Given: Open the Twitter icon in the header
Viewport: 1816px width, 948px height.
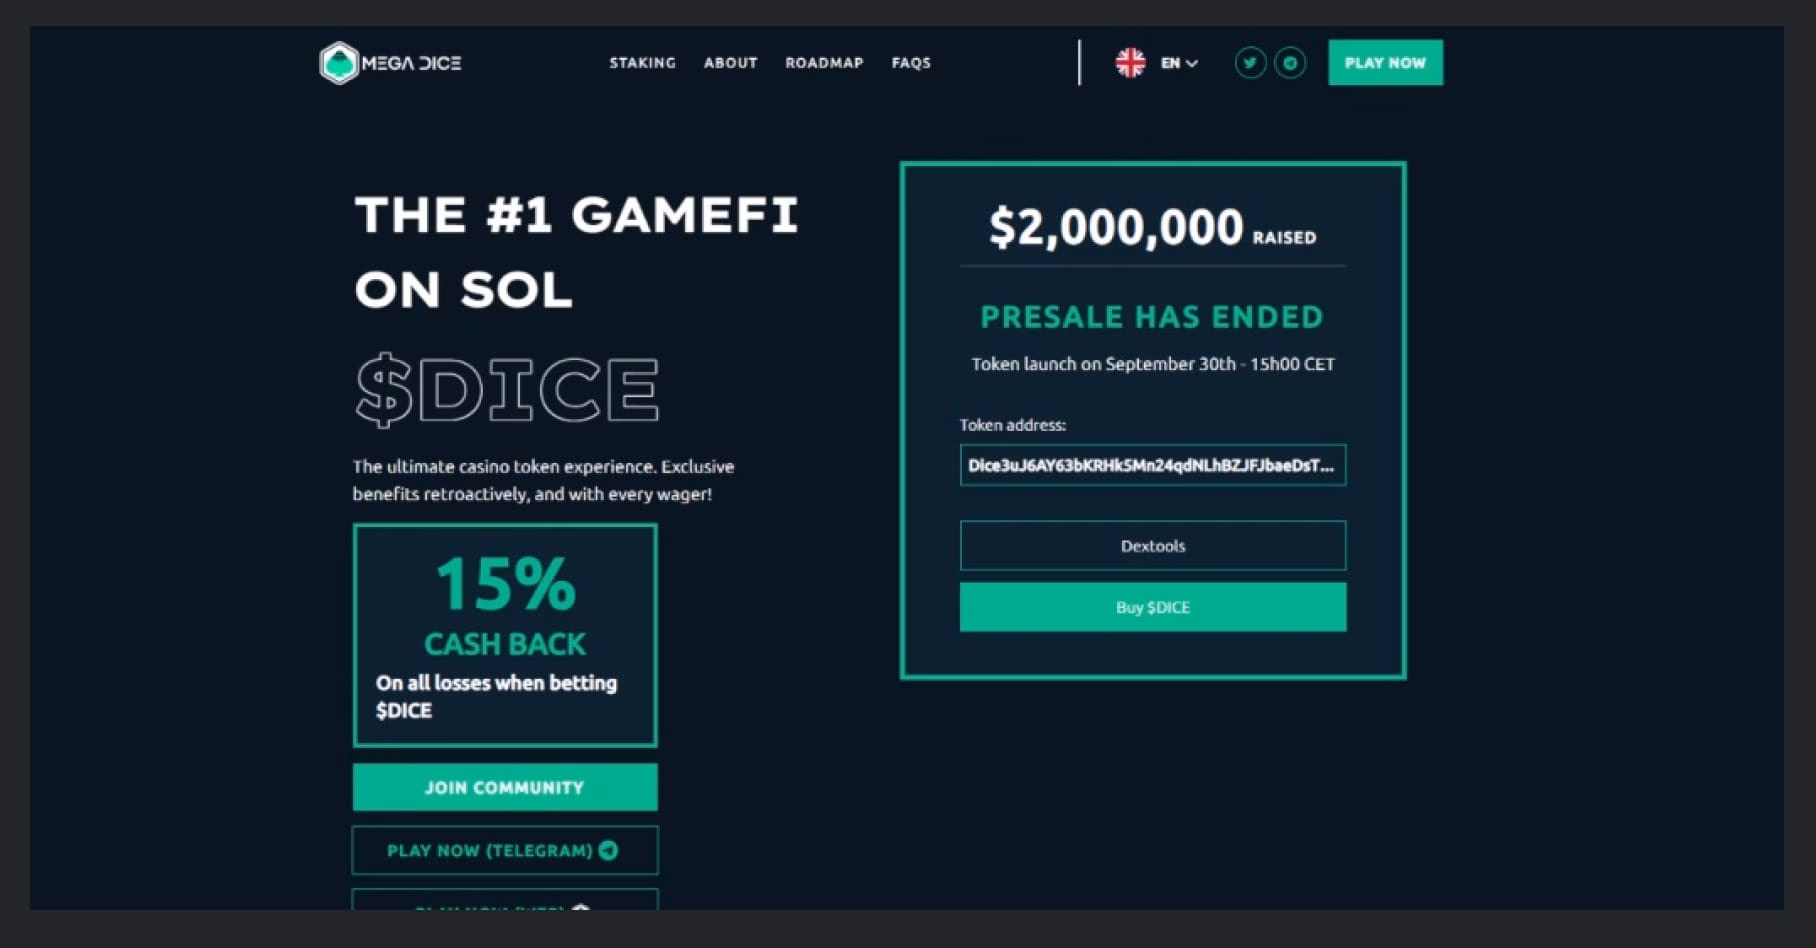Looking at the screenshot, I should click(1250, 63).
